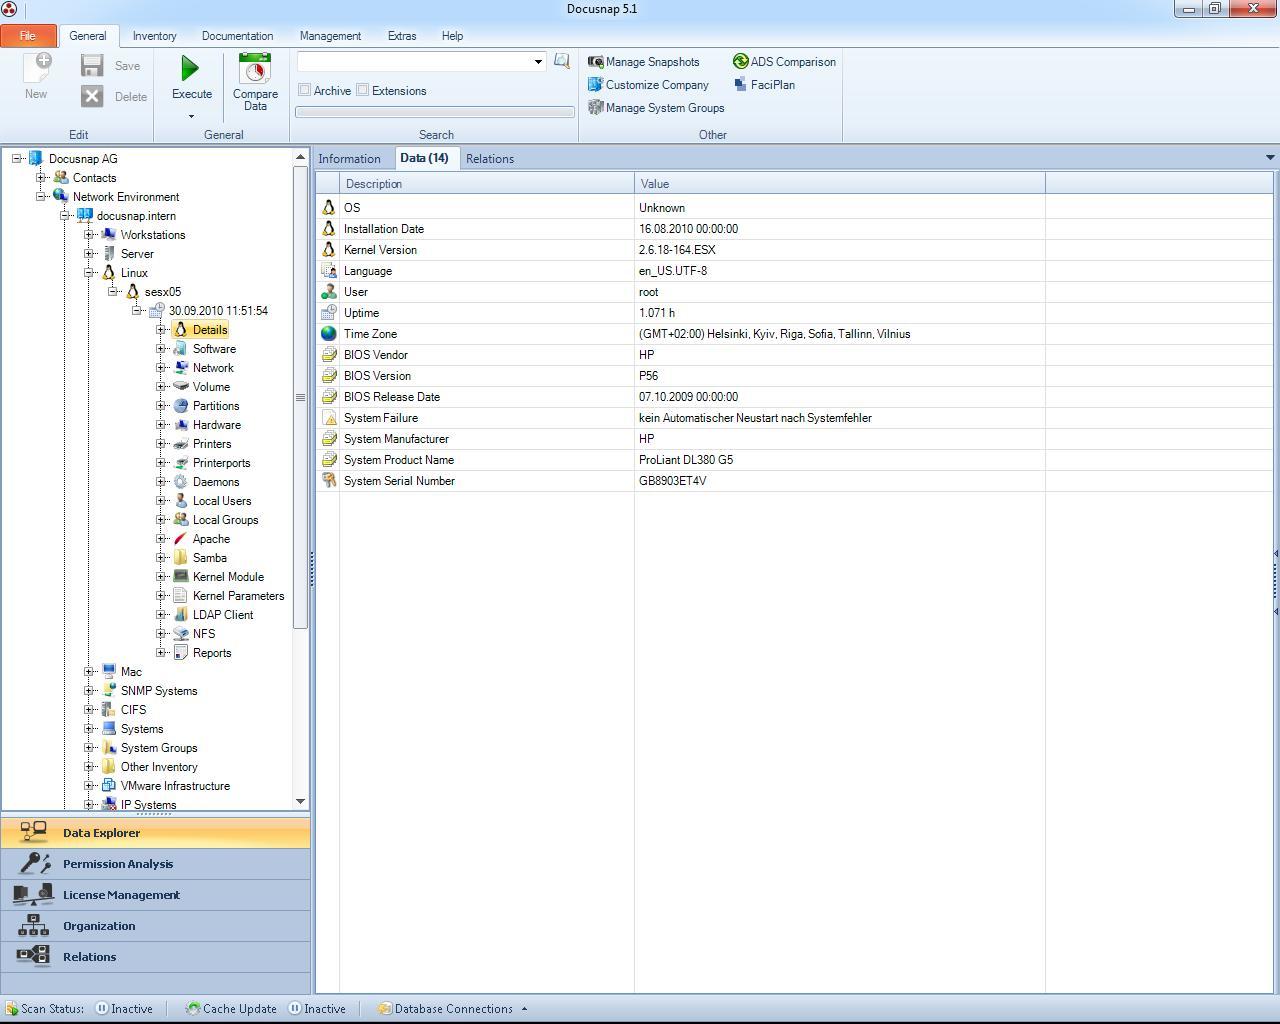
Task: Launch ADS Comparison
Action: (784, 62)
